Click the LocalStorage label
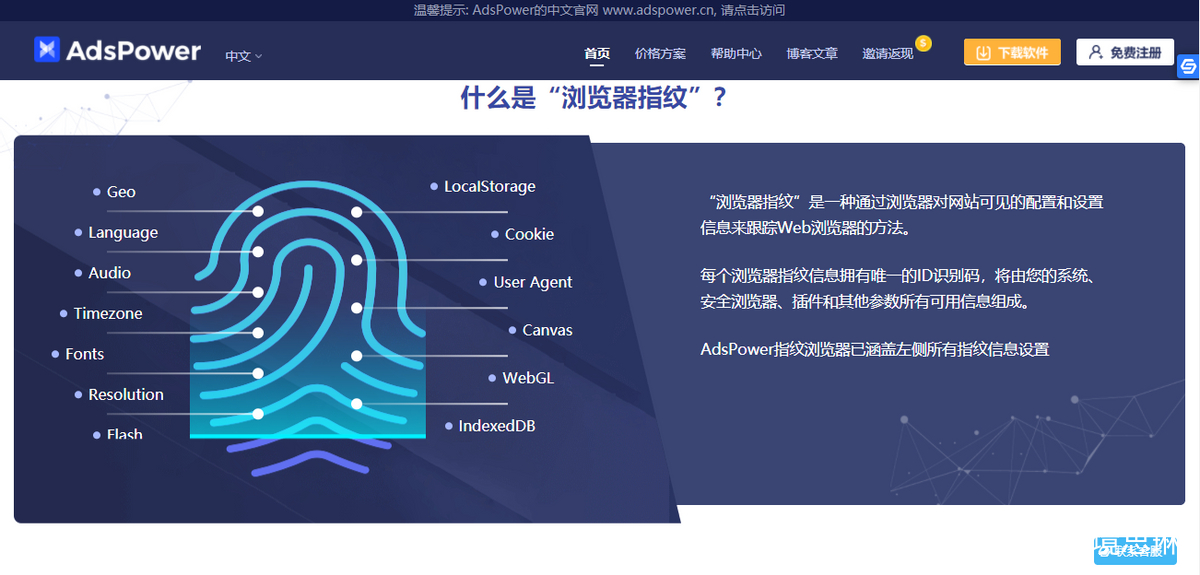Viewport: 1200px width, 575px height. tap(490, 186)
